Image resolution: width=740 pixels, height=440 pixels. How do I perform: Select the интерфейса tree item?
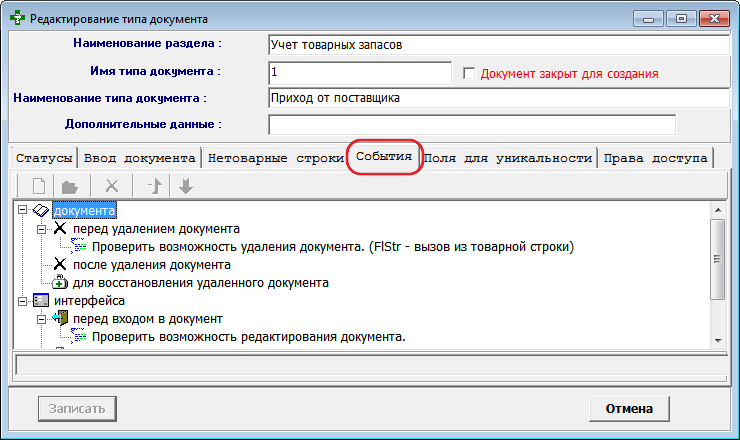(89, 300)
